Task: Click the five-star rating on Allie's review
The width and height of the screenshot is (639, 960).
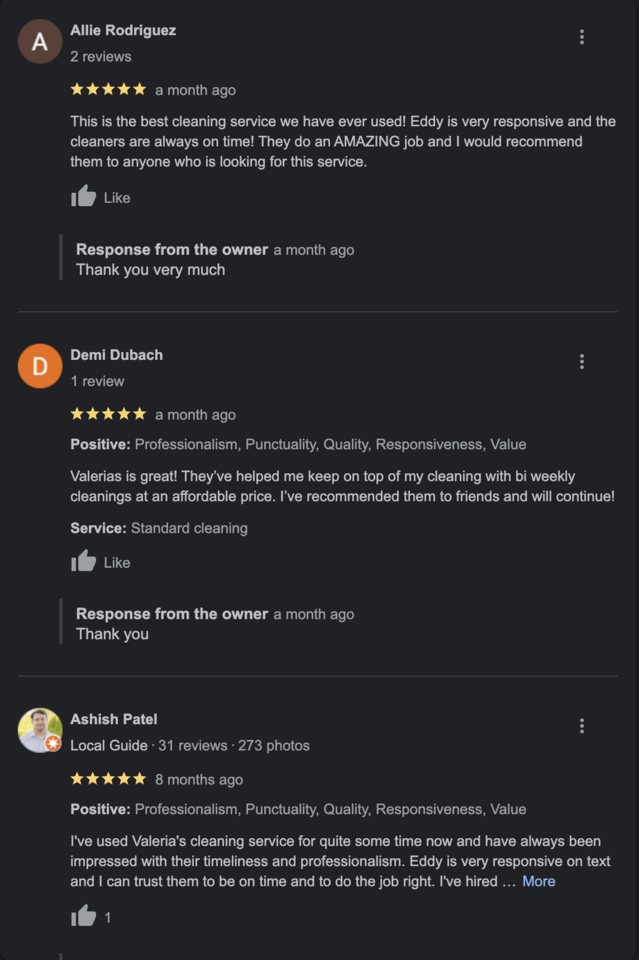Action: pos(108,90)
